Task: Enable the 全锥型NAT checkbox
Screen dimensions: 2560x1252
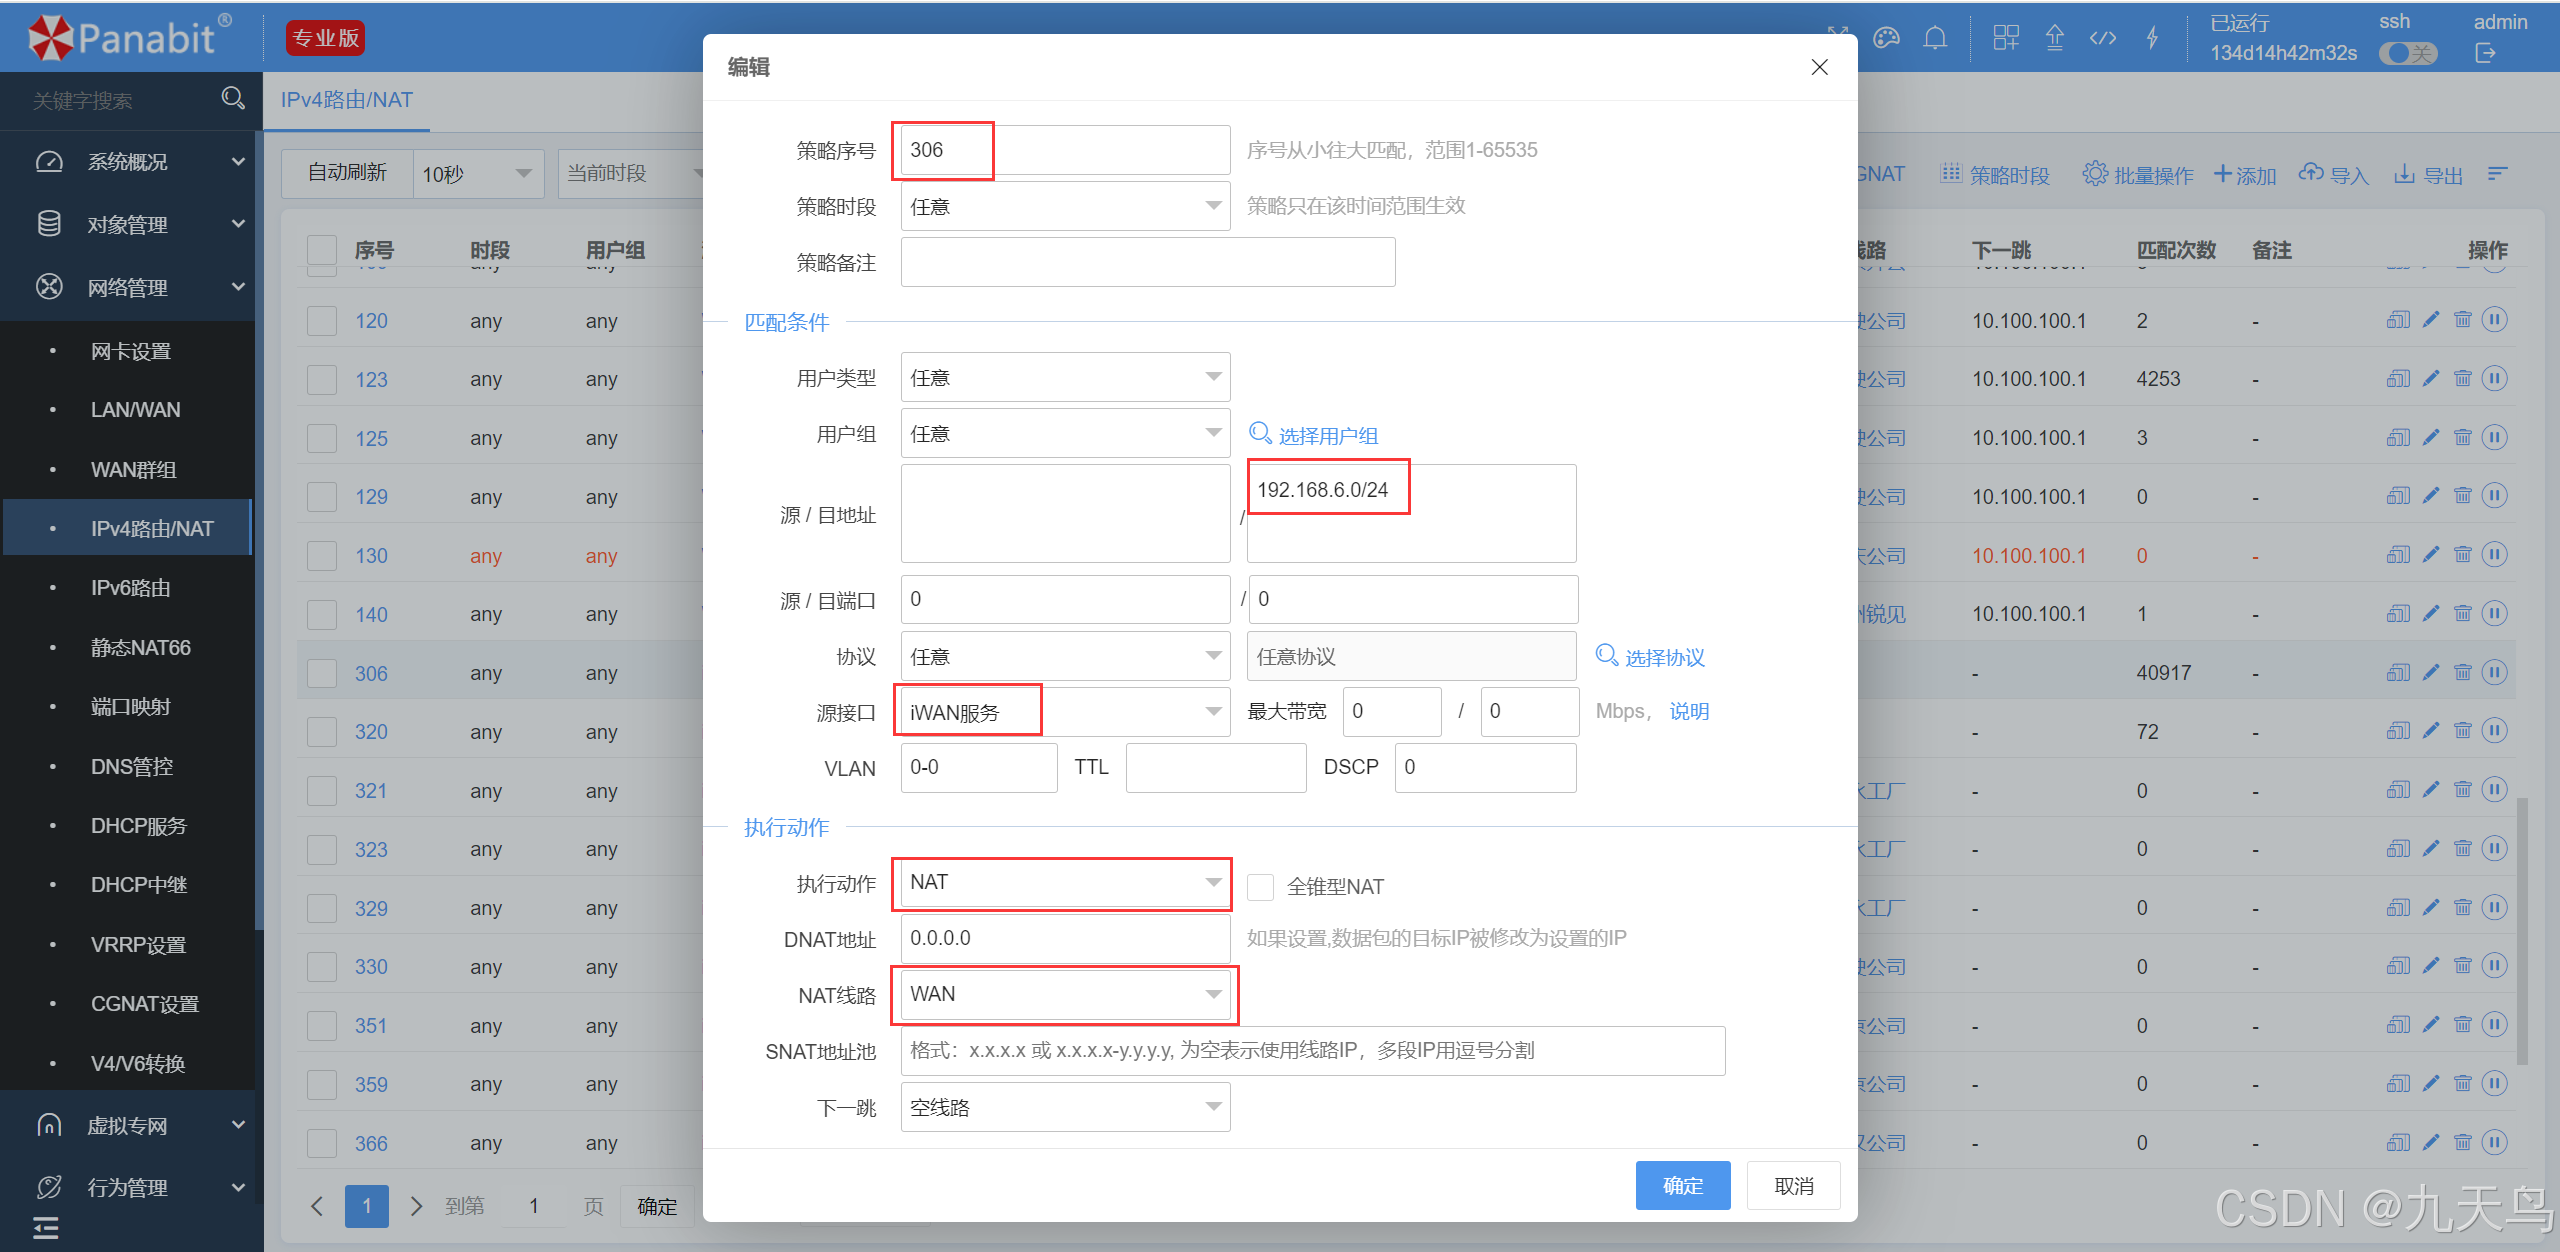Action: 1260,886
